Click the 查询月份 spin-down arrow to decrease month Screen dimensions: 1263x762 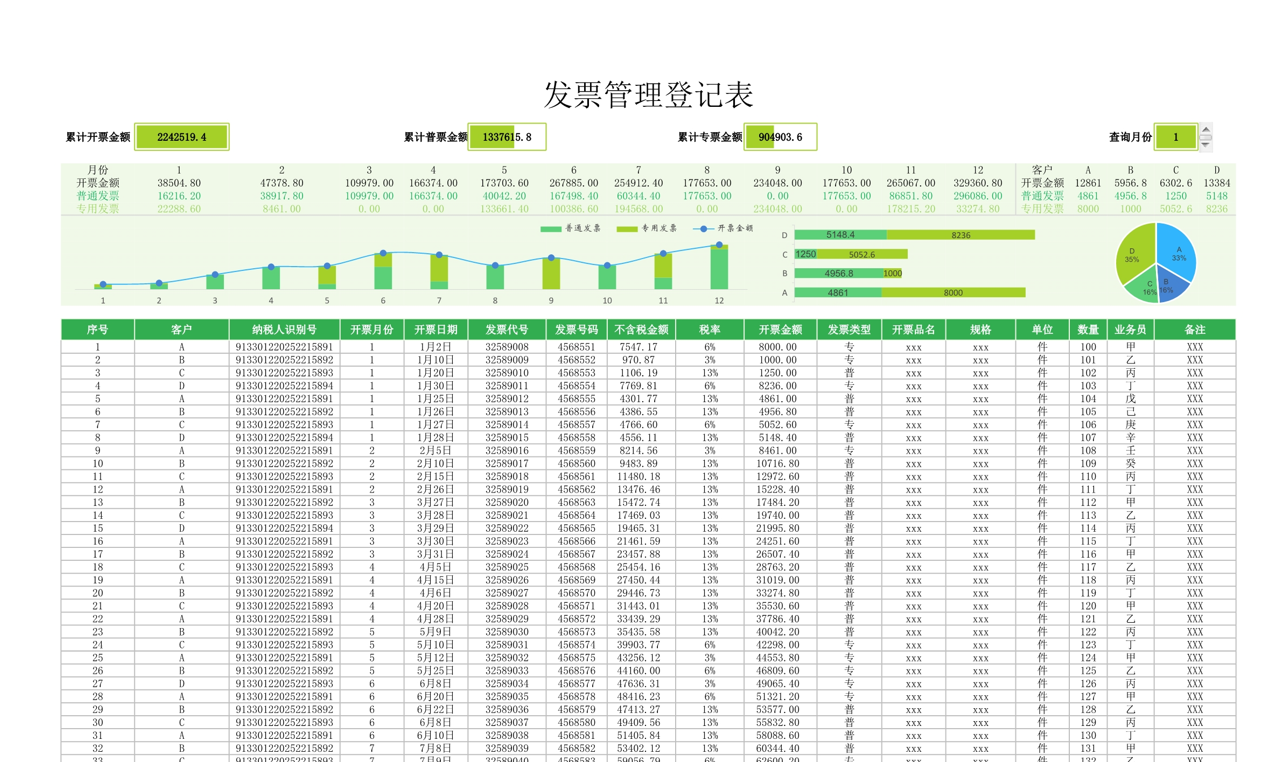pos(1205,144)
